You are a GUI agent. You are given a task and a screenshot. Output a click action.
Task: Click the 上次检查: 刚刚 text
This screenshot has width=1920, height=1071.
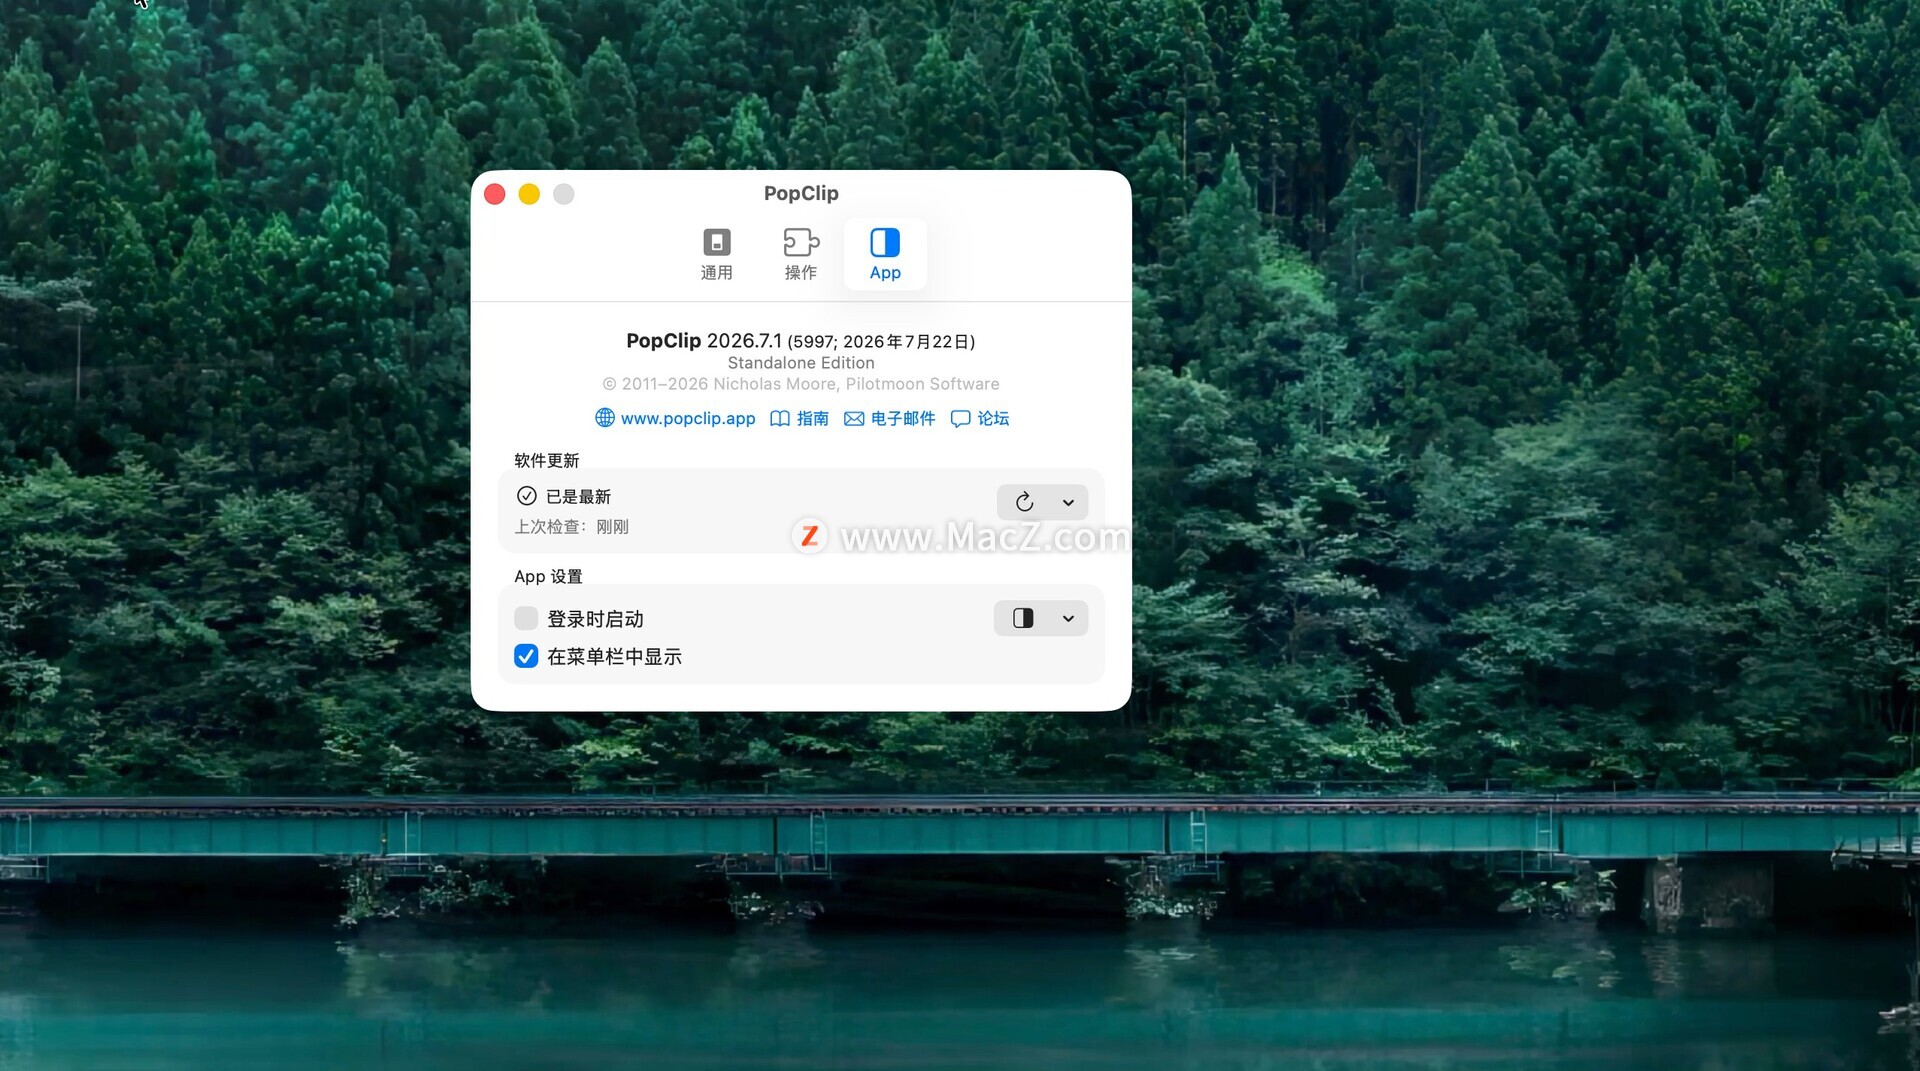(572, 527)
